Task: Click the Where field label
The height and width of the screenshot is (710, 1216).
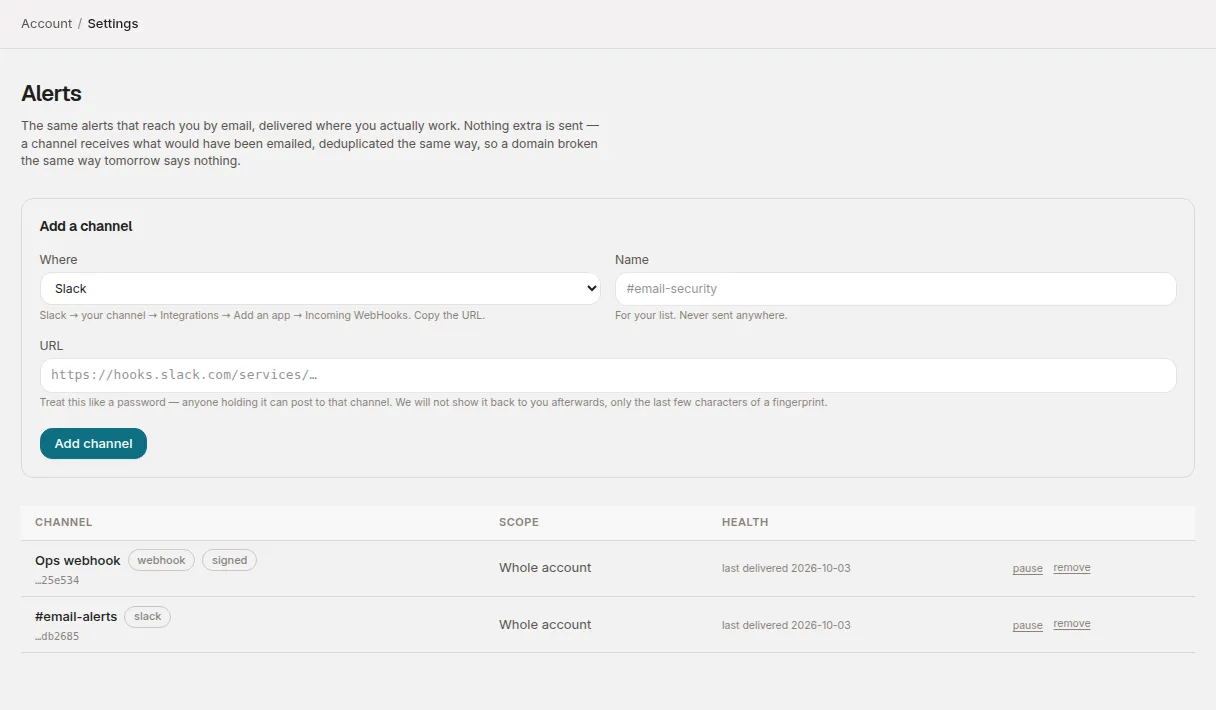Action: pos(58,260)
